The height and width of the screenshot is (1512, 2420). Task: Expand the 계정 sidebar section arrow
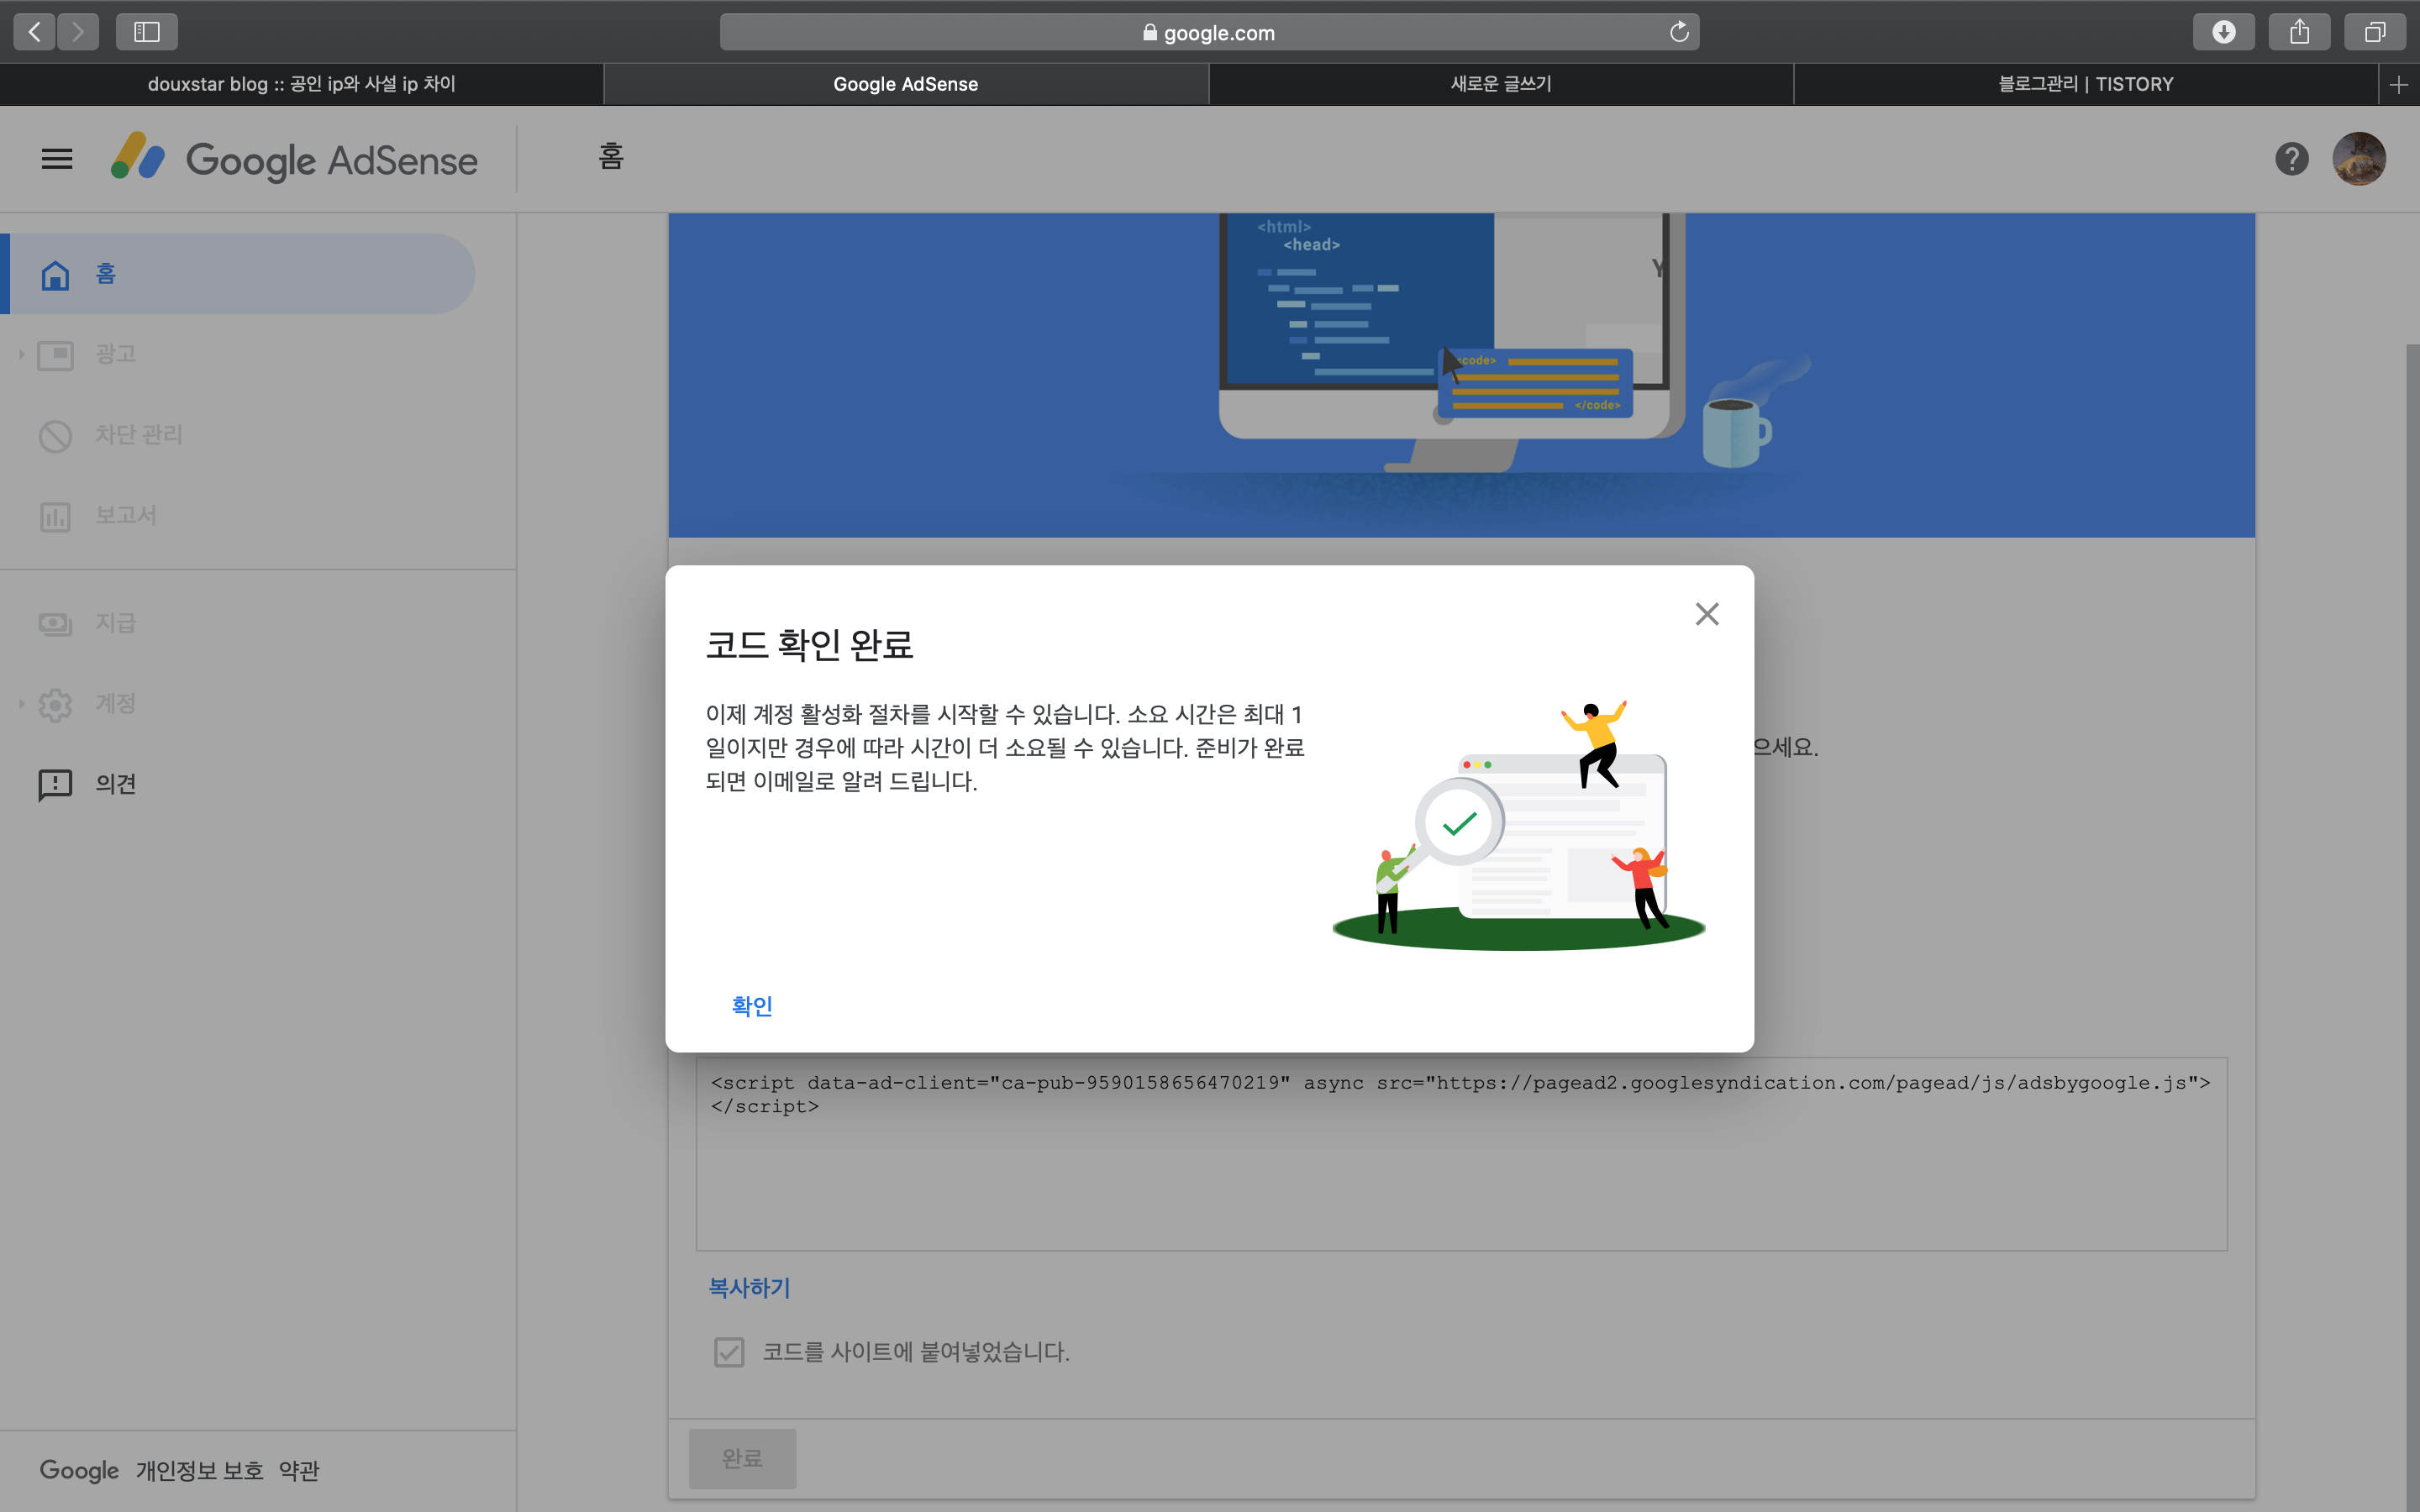click(21, 703)
